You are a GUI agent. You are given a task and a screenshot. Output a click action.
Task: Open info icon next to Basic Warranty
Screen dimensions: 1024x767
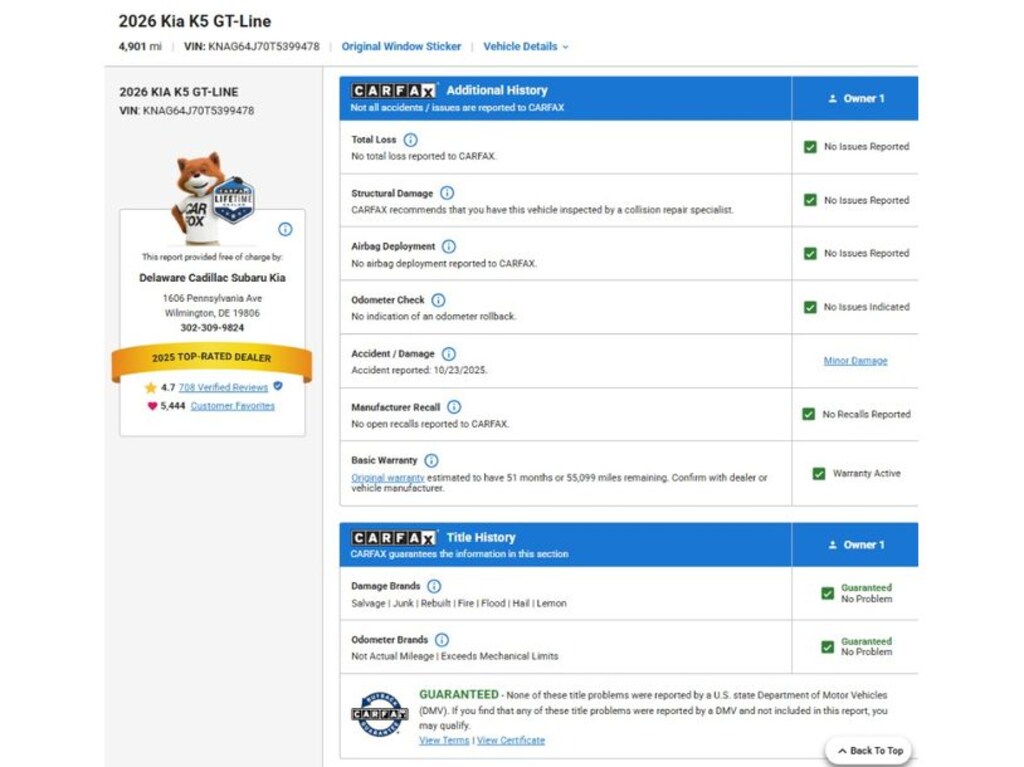pos(431,461)
